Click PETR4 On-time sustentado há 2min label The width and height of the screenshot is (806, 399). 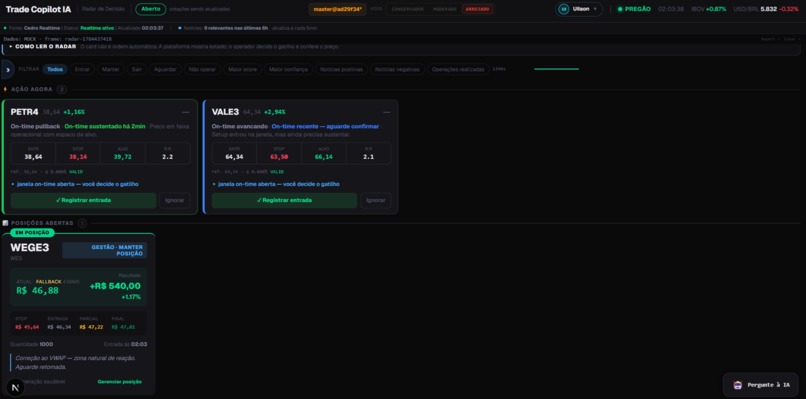click(x=105, y=126)
